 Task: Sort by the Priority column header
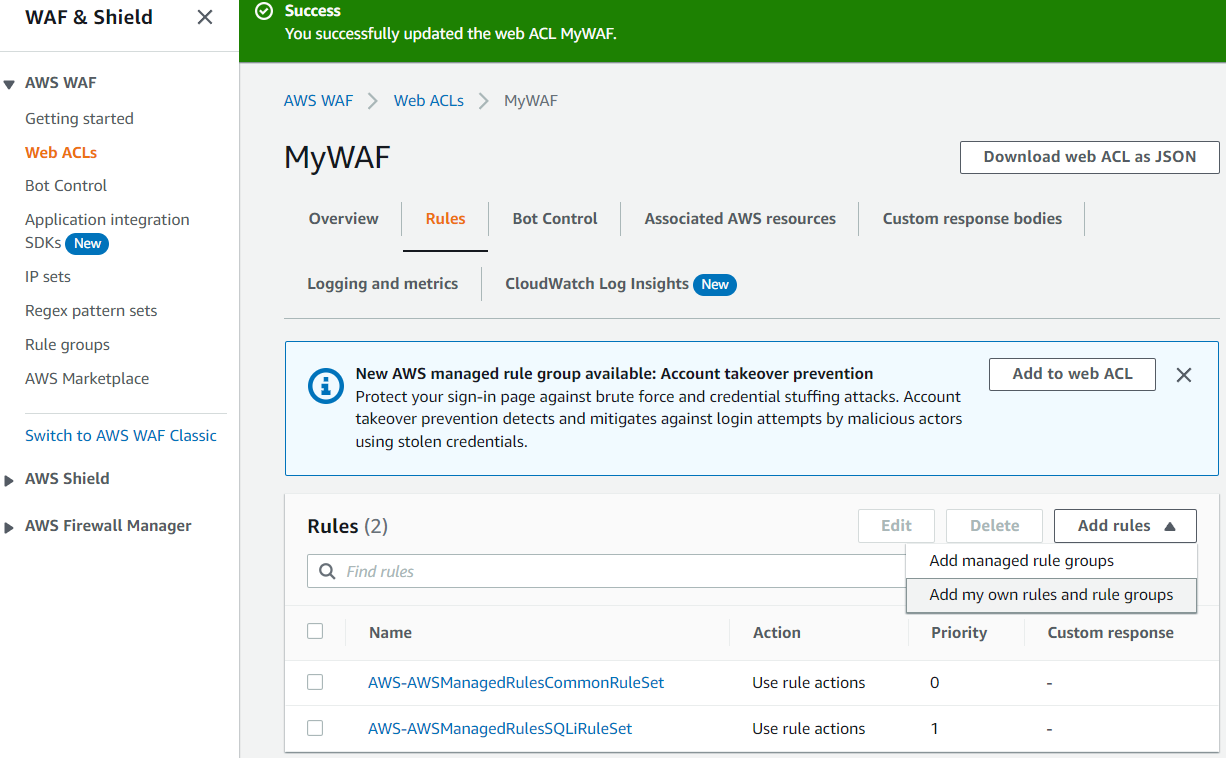pyautogui.click(x=959, y=633)
